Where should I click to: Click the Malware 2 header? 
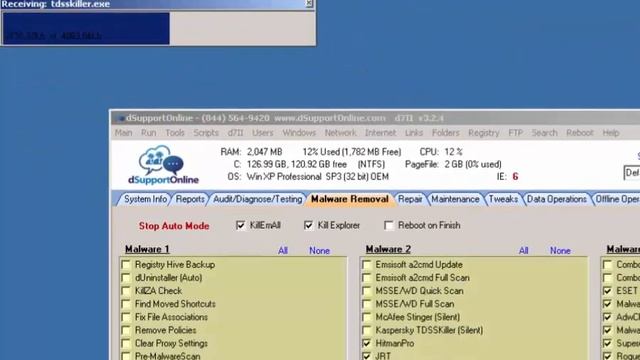click(388, 249)
